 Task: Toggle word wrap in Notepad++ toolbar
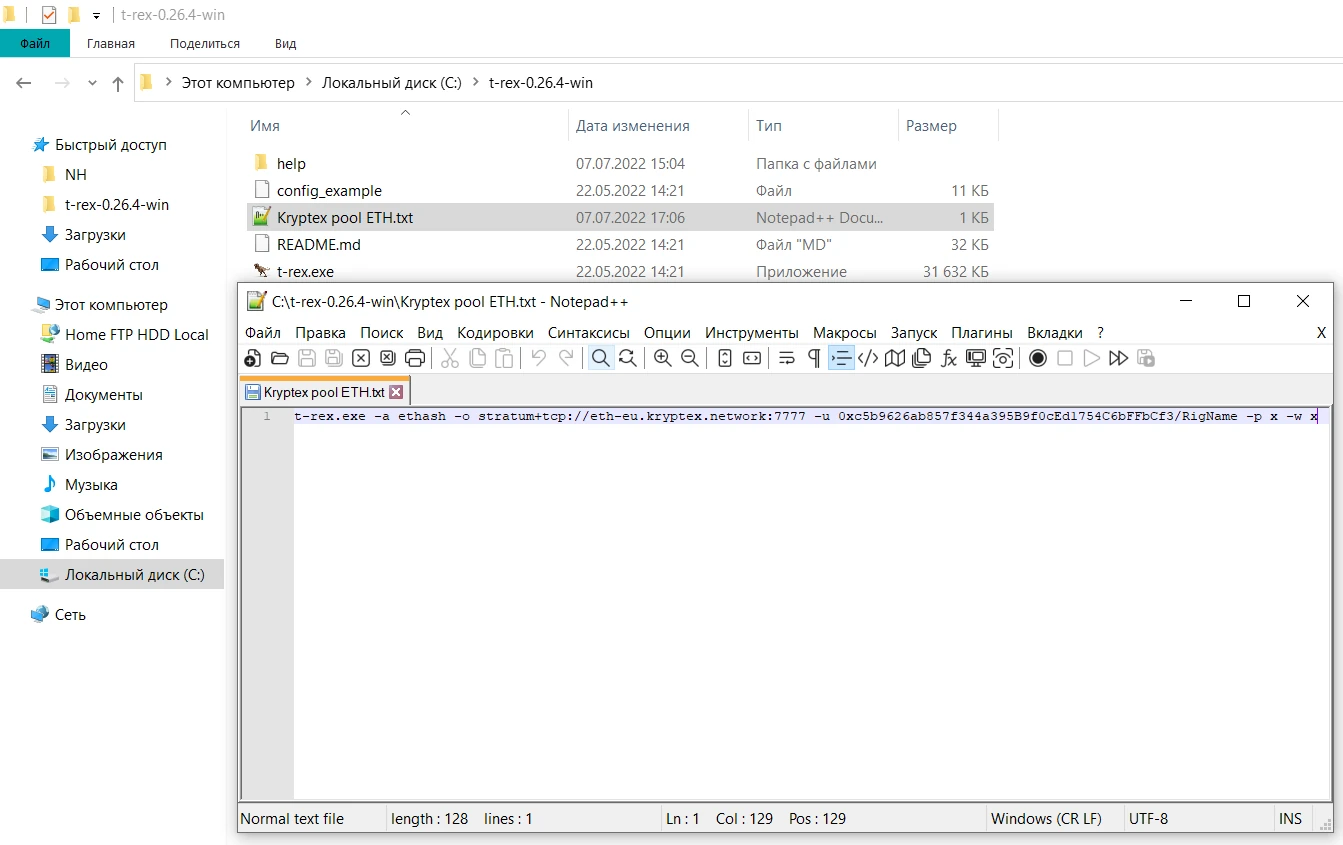click(787, 358)
